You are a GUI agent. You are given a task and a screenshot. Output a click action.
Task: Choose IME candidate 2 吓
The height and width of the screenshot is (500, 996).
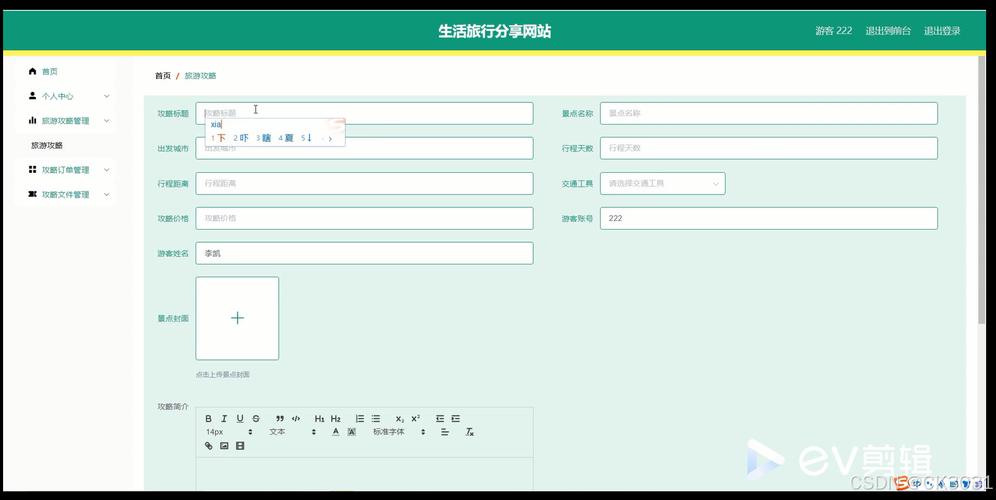tap(241, 138)
